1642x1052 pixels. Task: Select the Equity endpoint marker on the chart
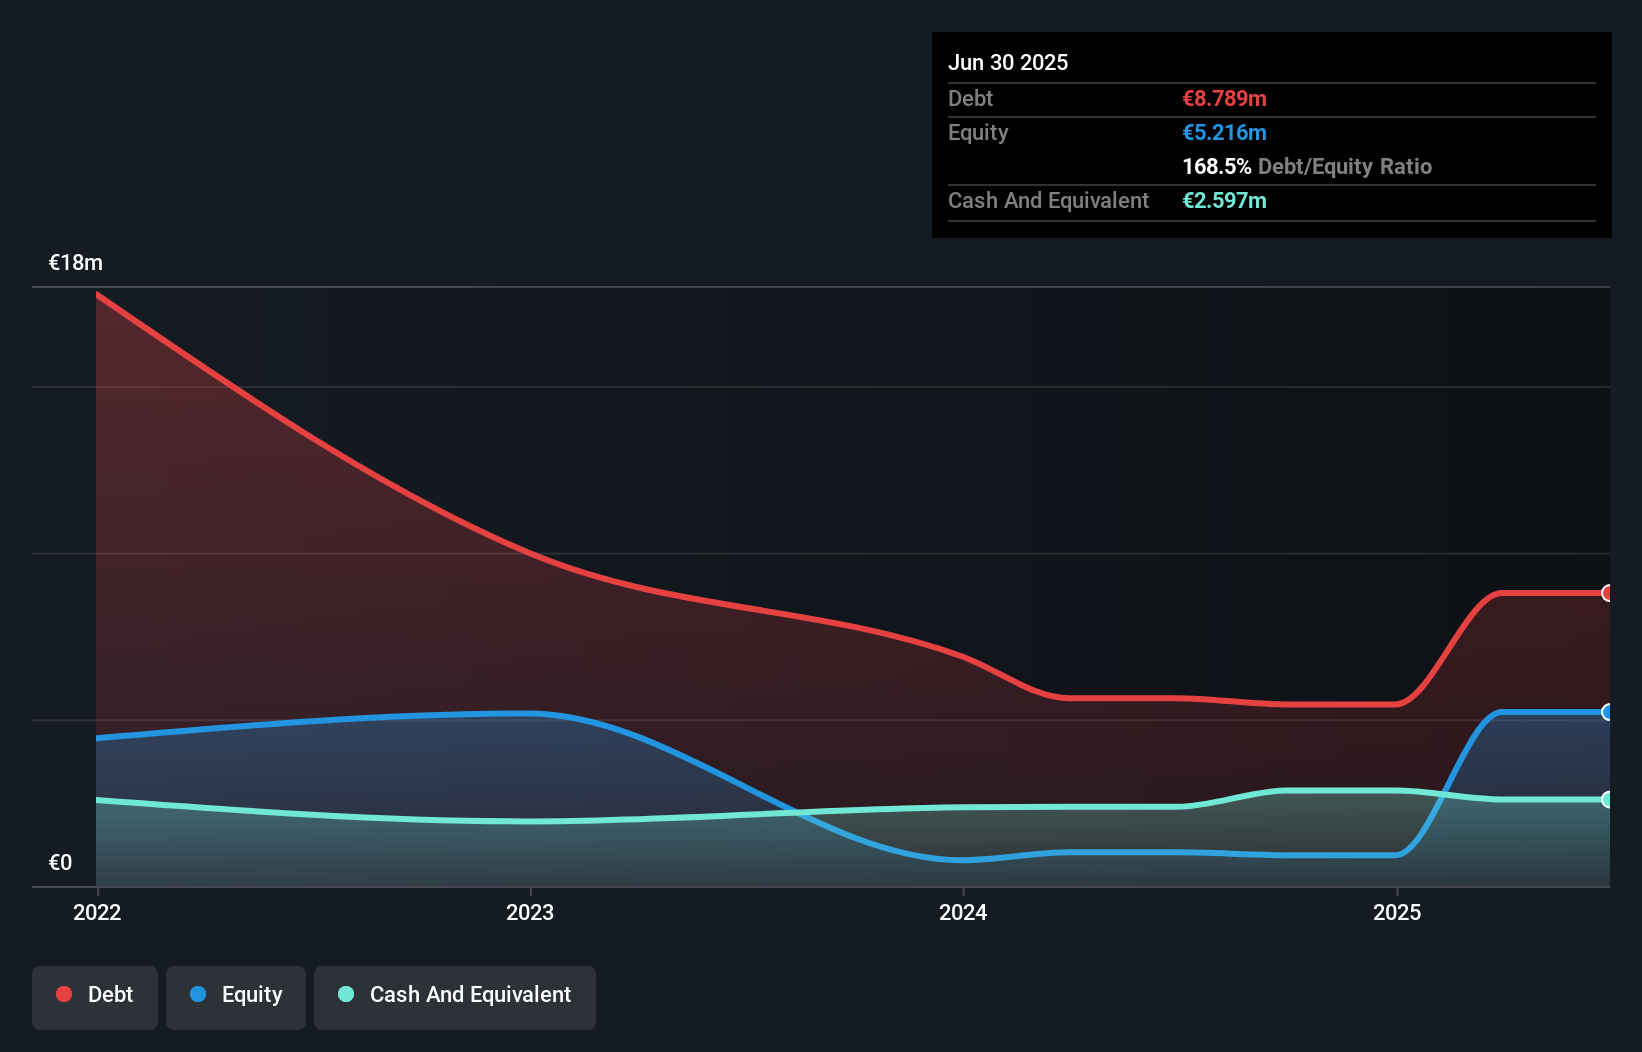pos(1607,712)
